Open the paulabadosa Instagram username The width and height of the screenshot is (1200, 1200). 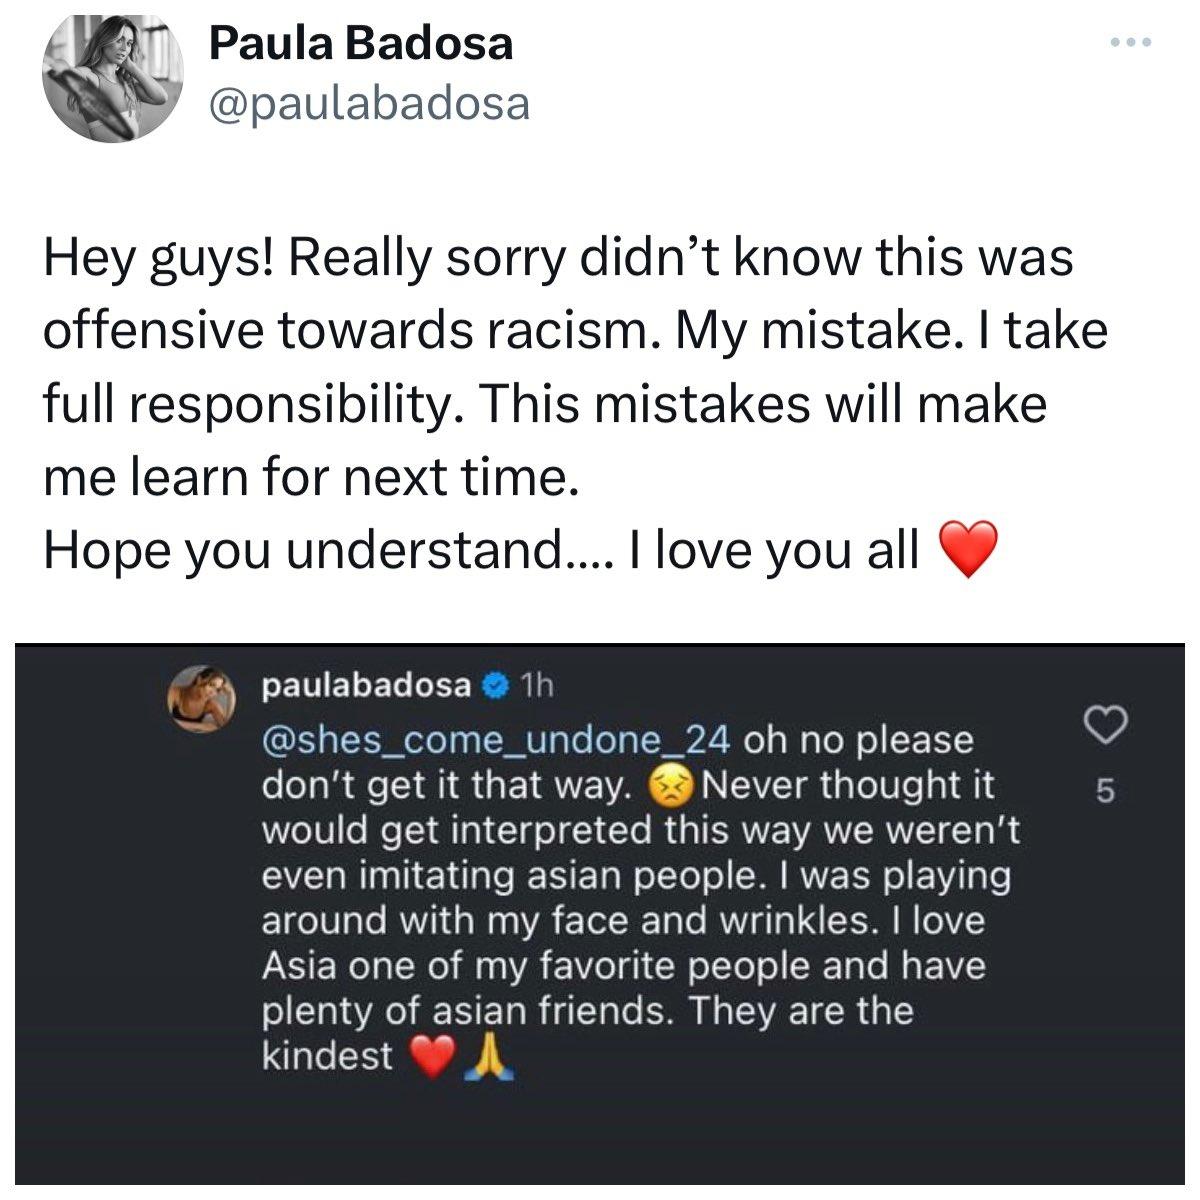(x=365, y=686)
